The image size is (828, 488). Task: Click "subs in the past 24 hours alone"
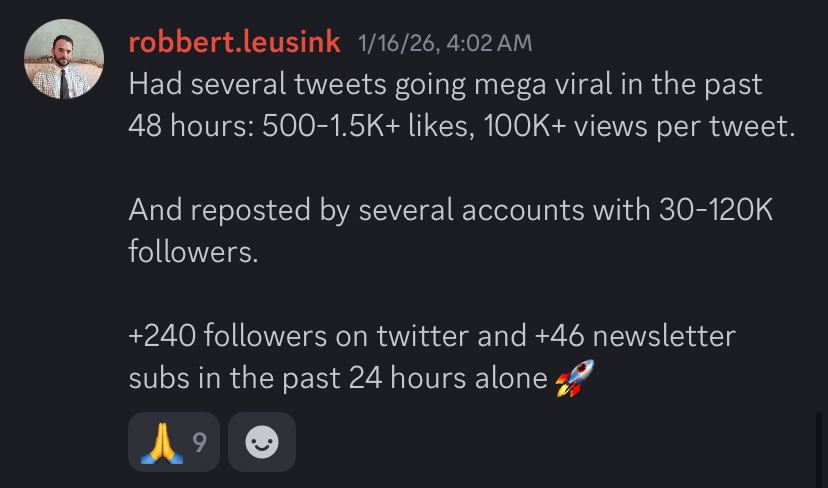coord(337,379)
